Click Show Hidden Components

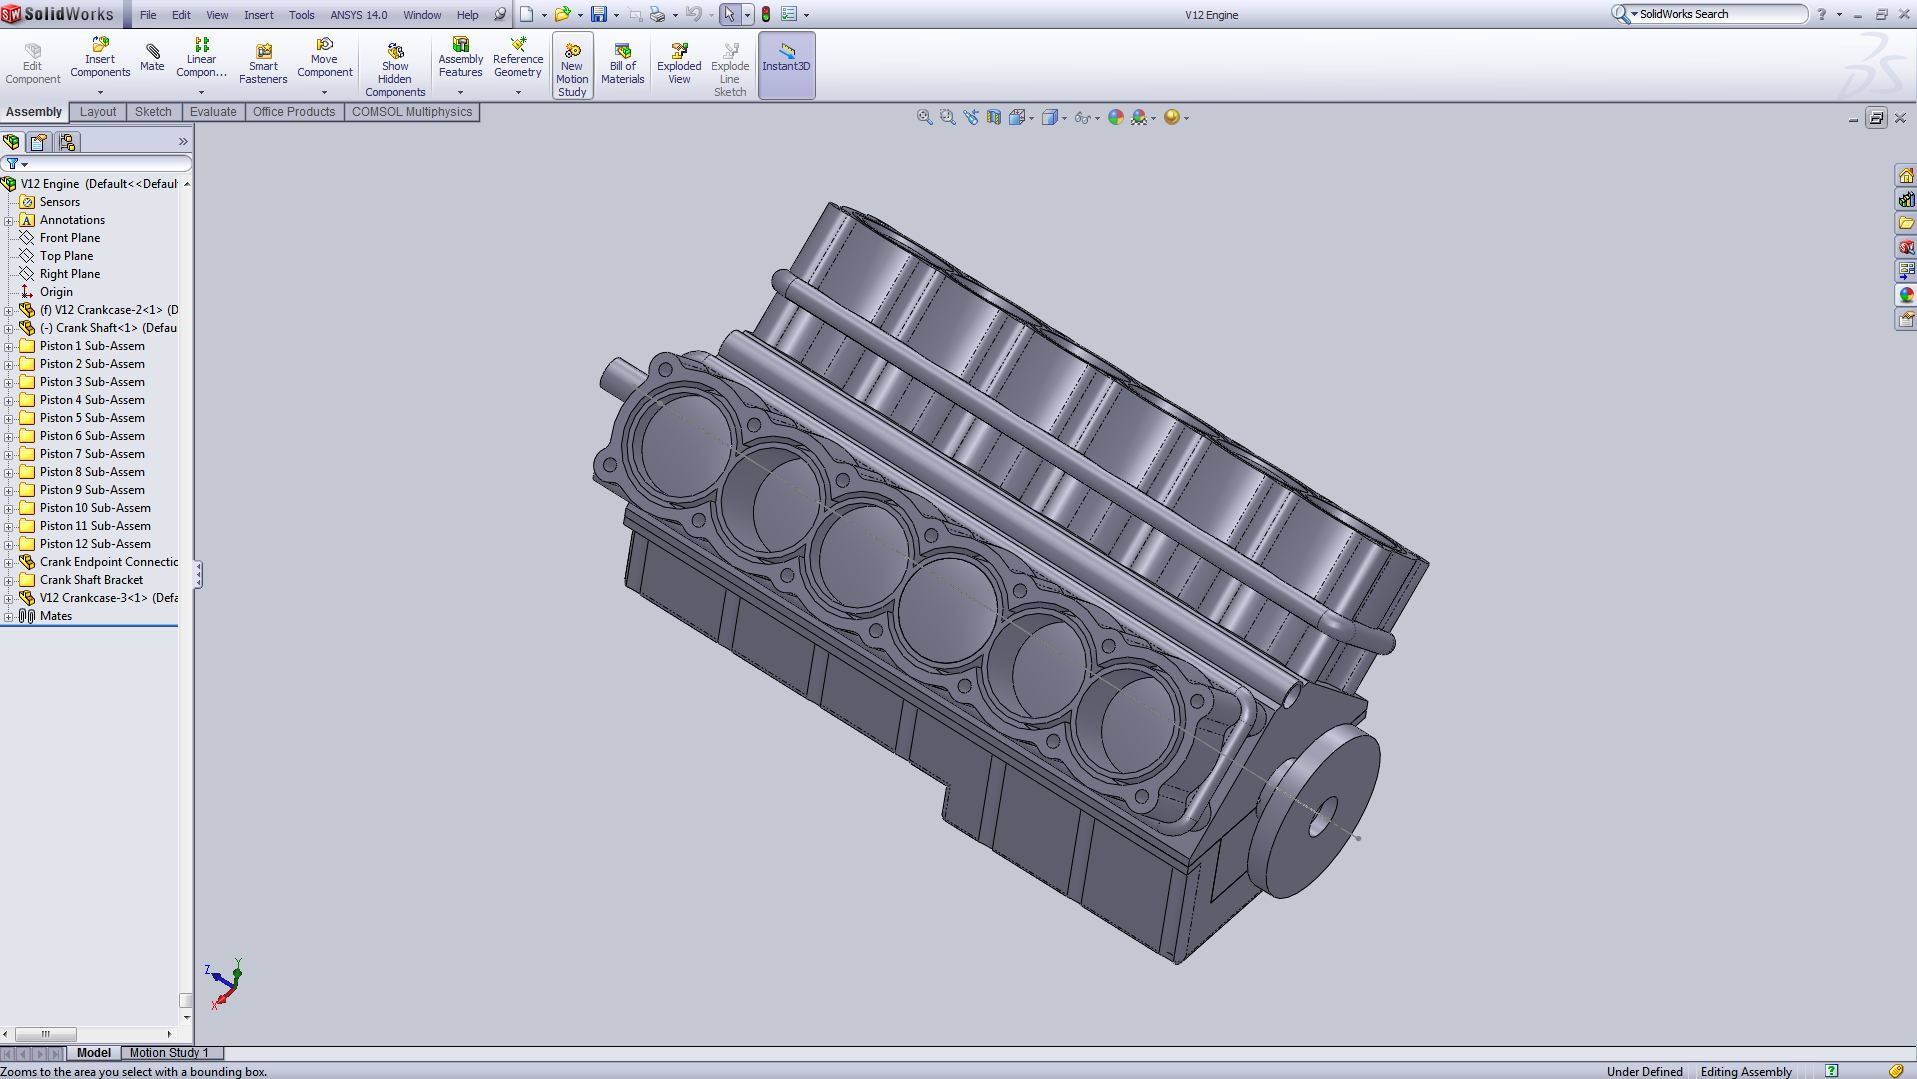pyautogui.click(x=395, y=70)
